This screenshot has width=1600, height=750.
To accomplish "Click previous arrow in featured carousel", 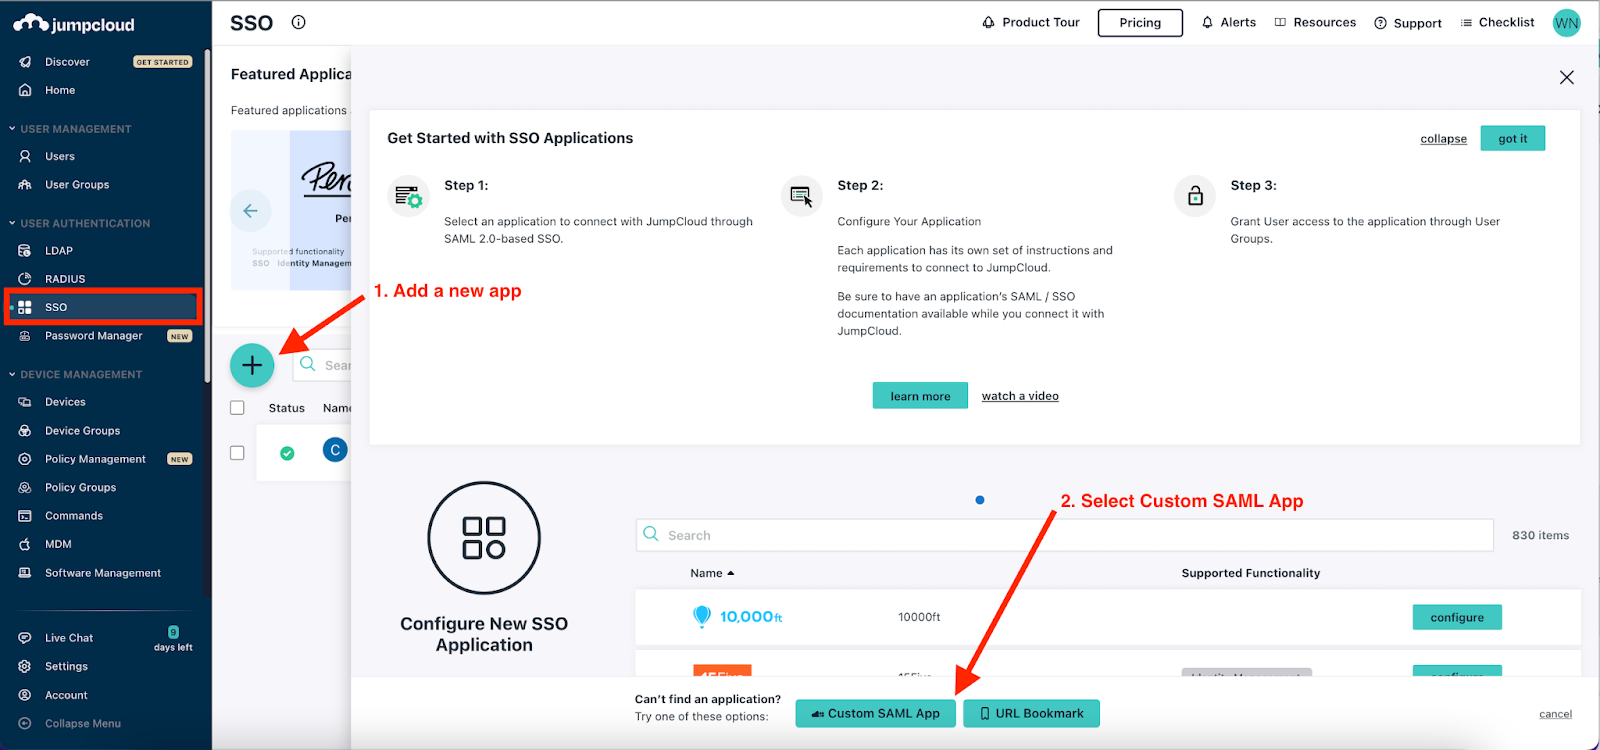I will [x=250, y=211].
